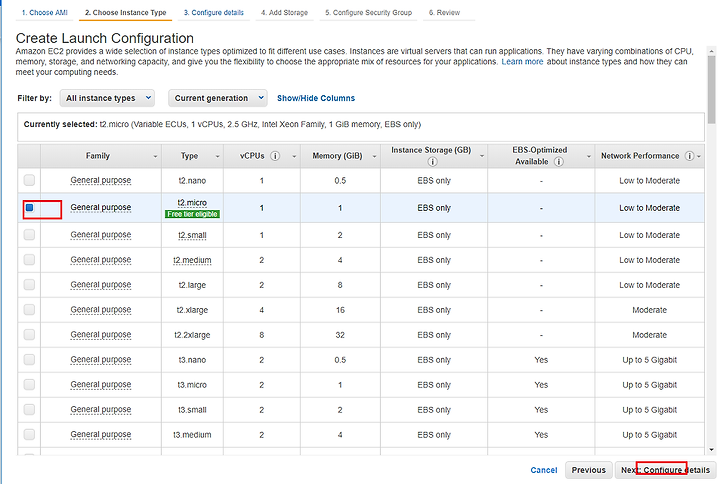The width and height of the screenshot is (720, 484).
Task: Select the t2.xlarge instance checkbox
Action: [x=29, y=310]
